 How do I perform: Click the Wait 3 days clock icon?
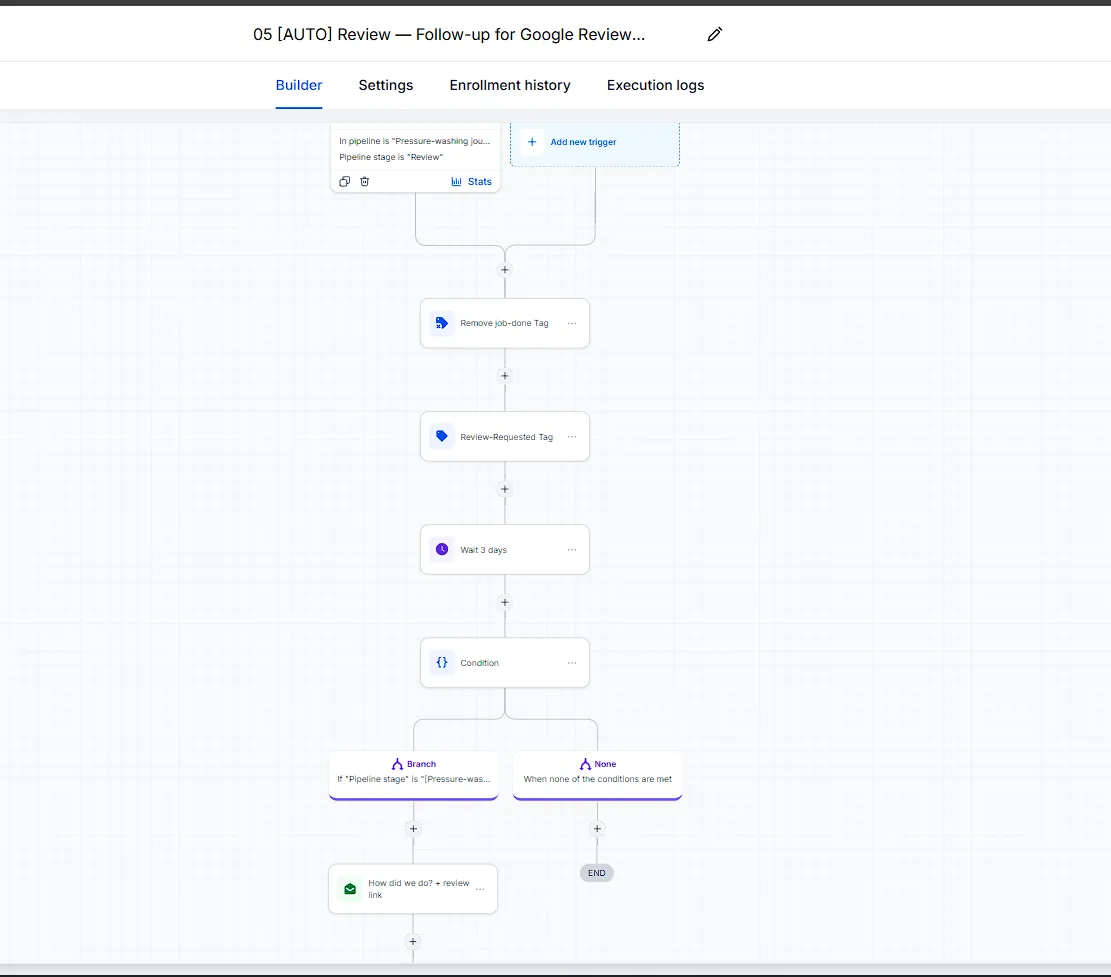[x=441, y=549]
